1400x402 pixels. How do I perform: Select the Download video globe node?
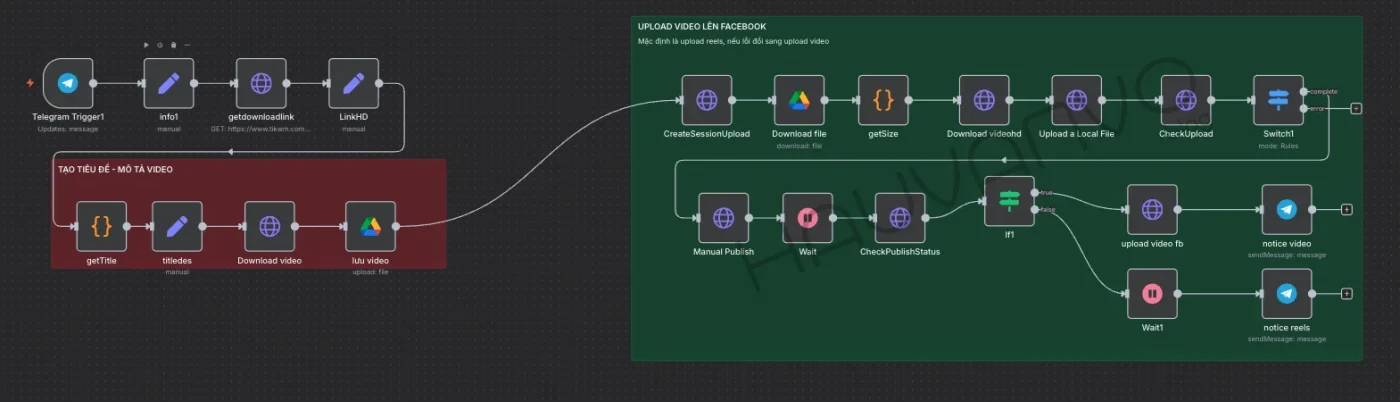[270, 226]
